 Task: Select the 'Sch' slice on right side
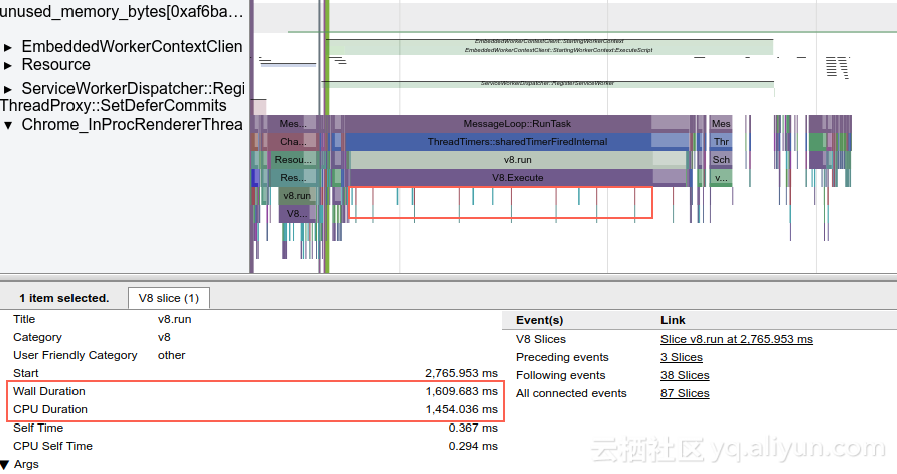click(721, 160)
